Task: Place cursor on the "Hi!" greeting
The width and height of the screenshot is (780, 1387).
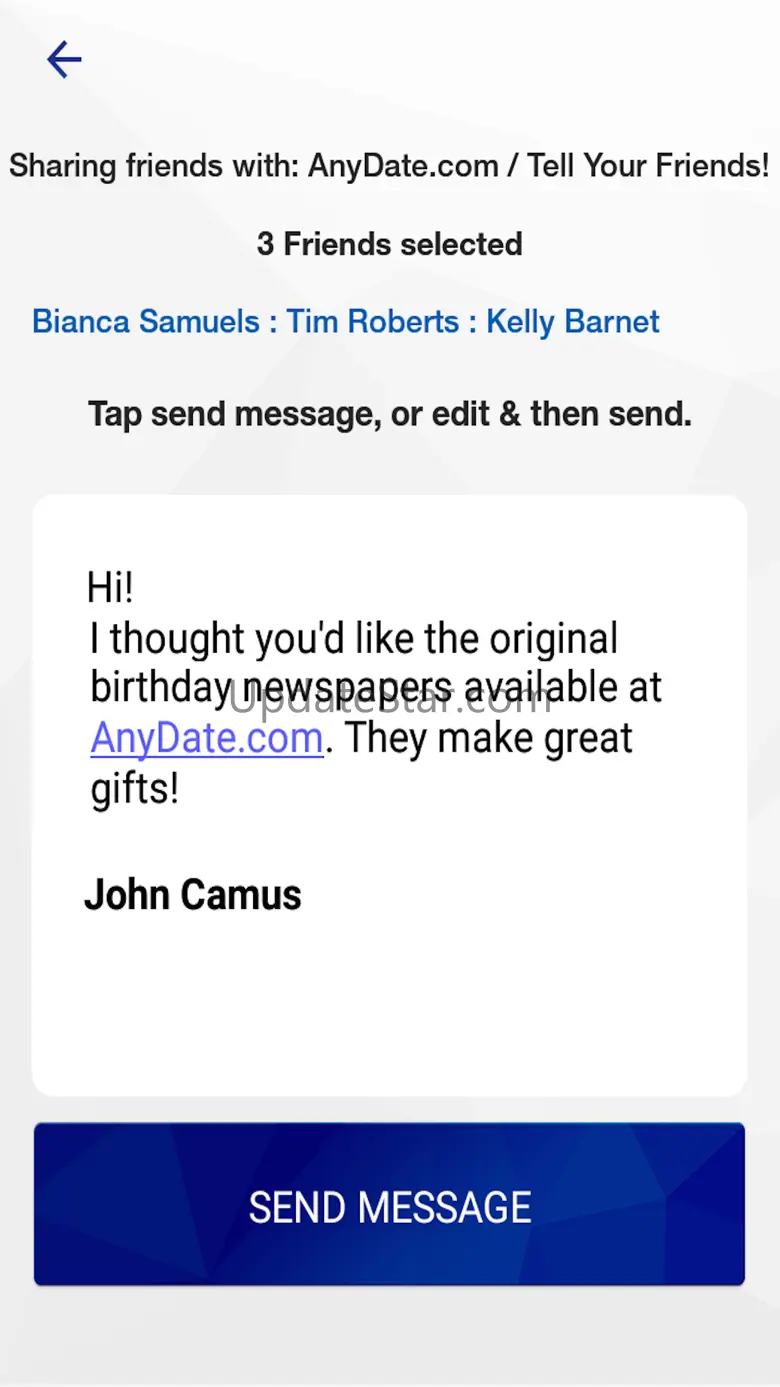Action: (x=110, y=588)
